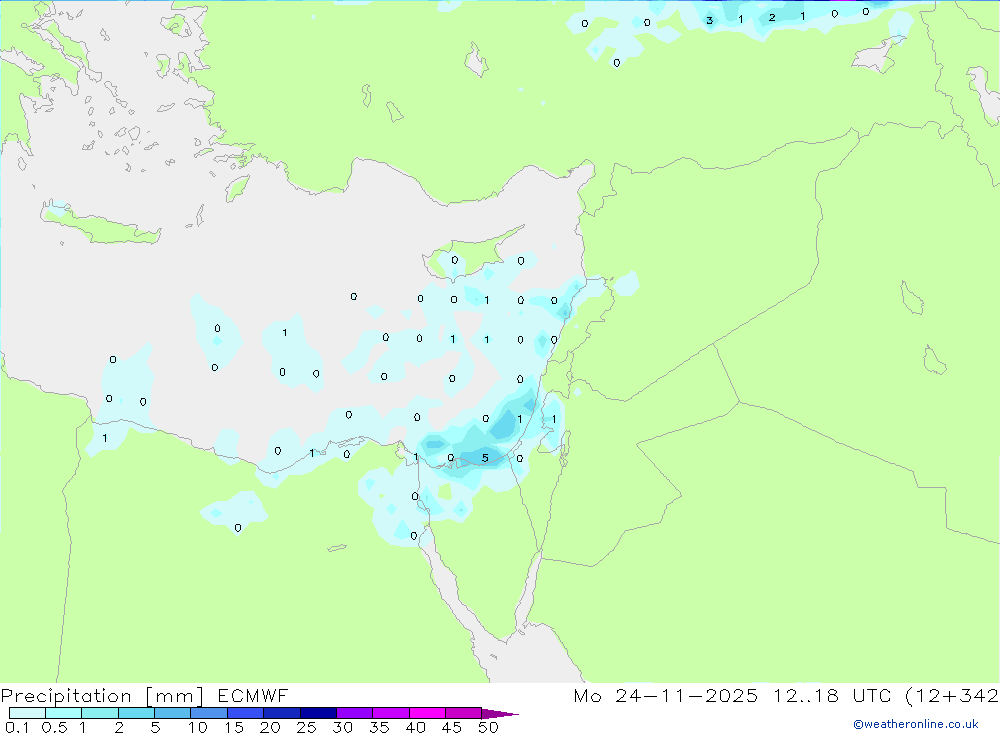Viewport: 1000px width, 733px height.
Task: Click the 30–35 mm violet legend swatch
Action: [x=355, y=713]
